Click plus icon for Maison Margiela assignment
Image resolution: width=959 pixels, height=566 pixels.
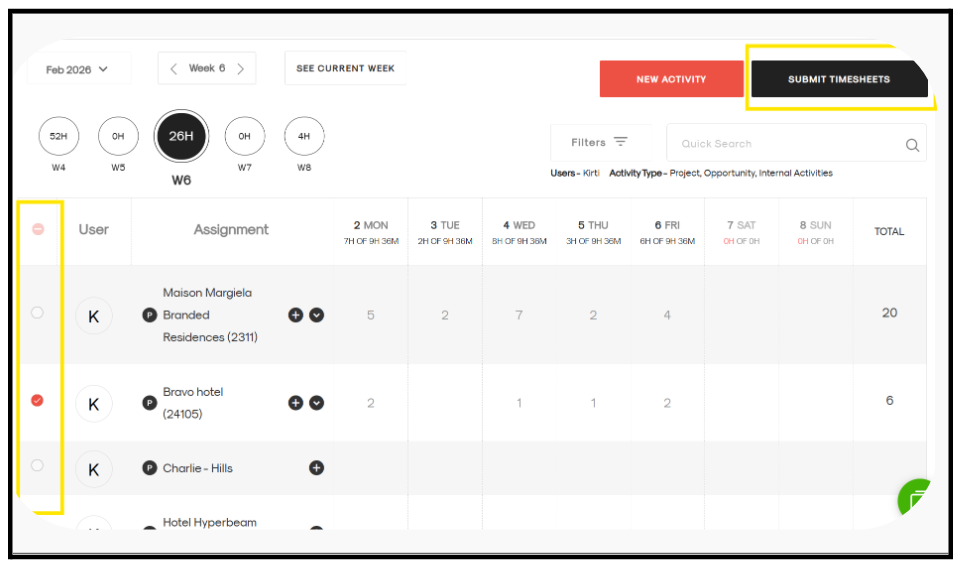(296, 315)
